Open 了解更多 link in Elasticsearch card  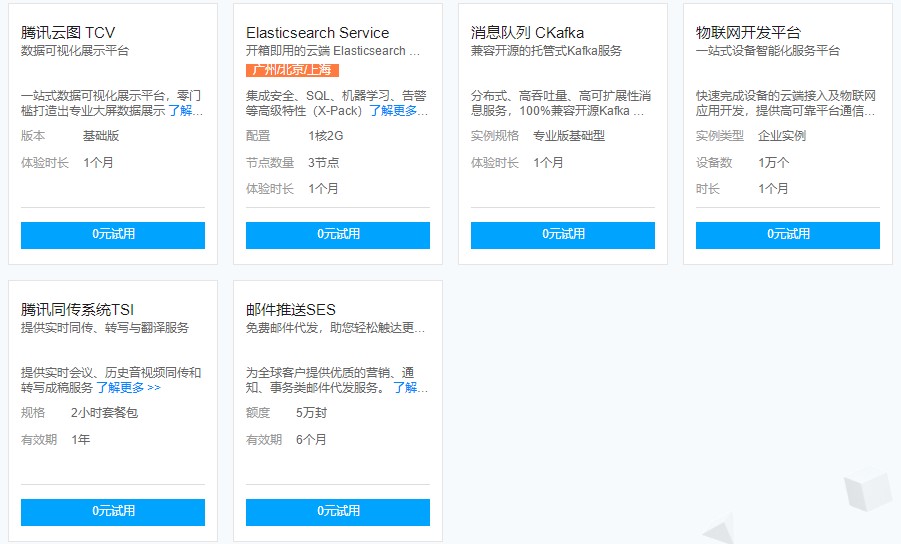398,110
